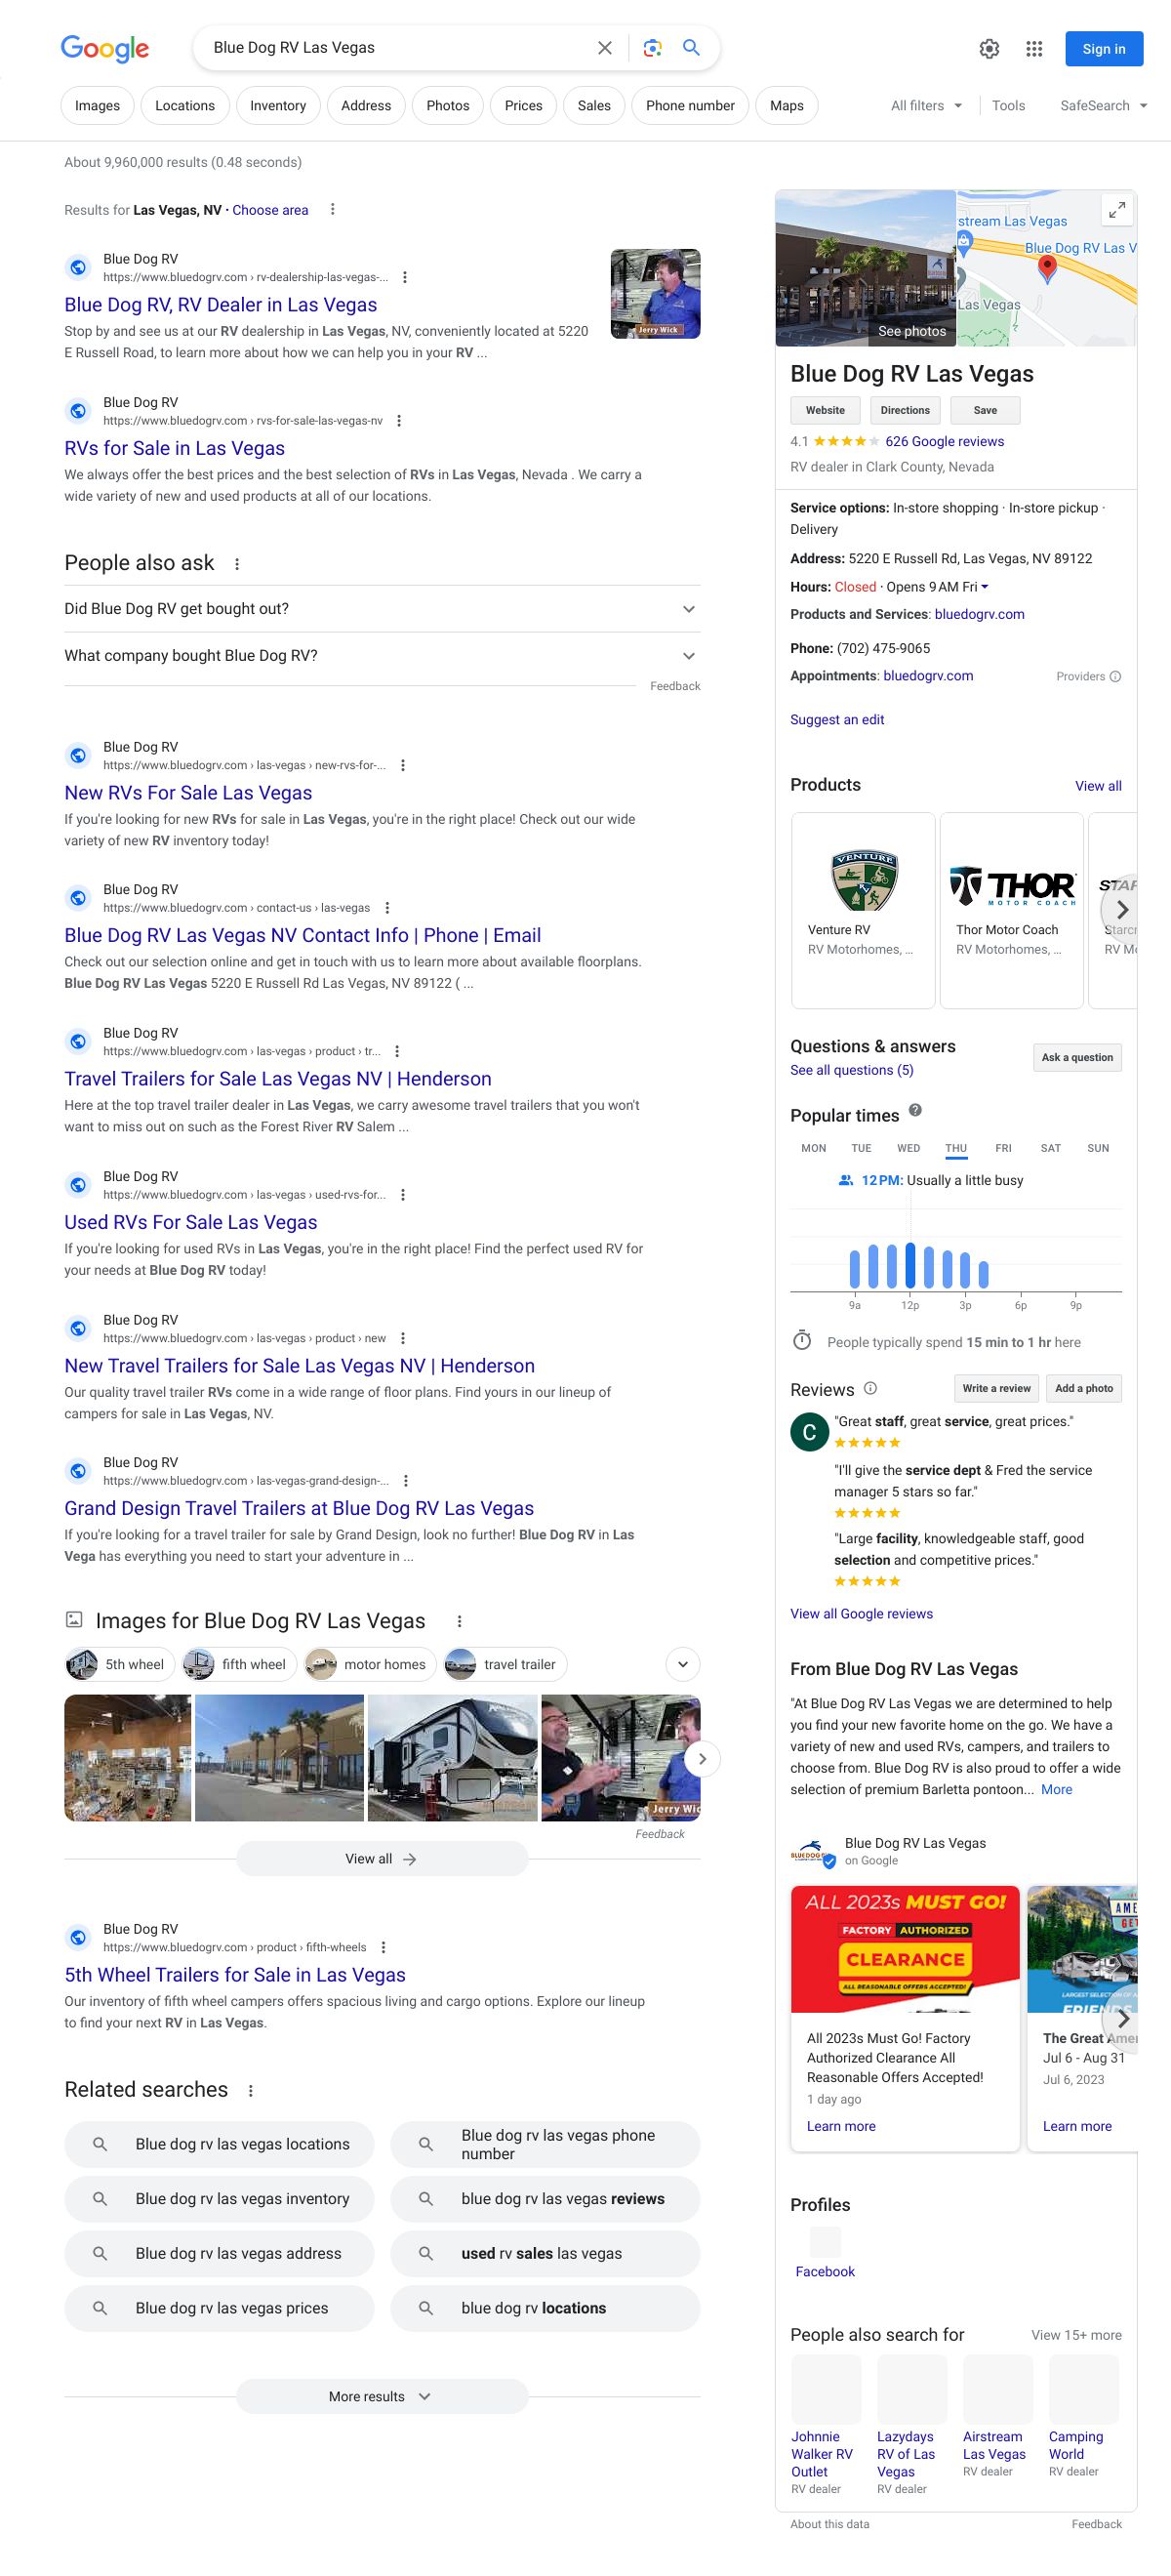Image resolution: width=1171 pixels, height=2576 pixels.
Task: Open the 626 Google reviews link
Action: click(944, 441)
